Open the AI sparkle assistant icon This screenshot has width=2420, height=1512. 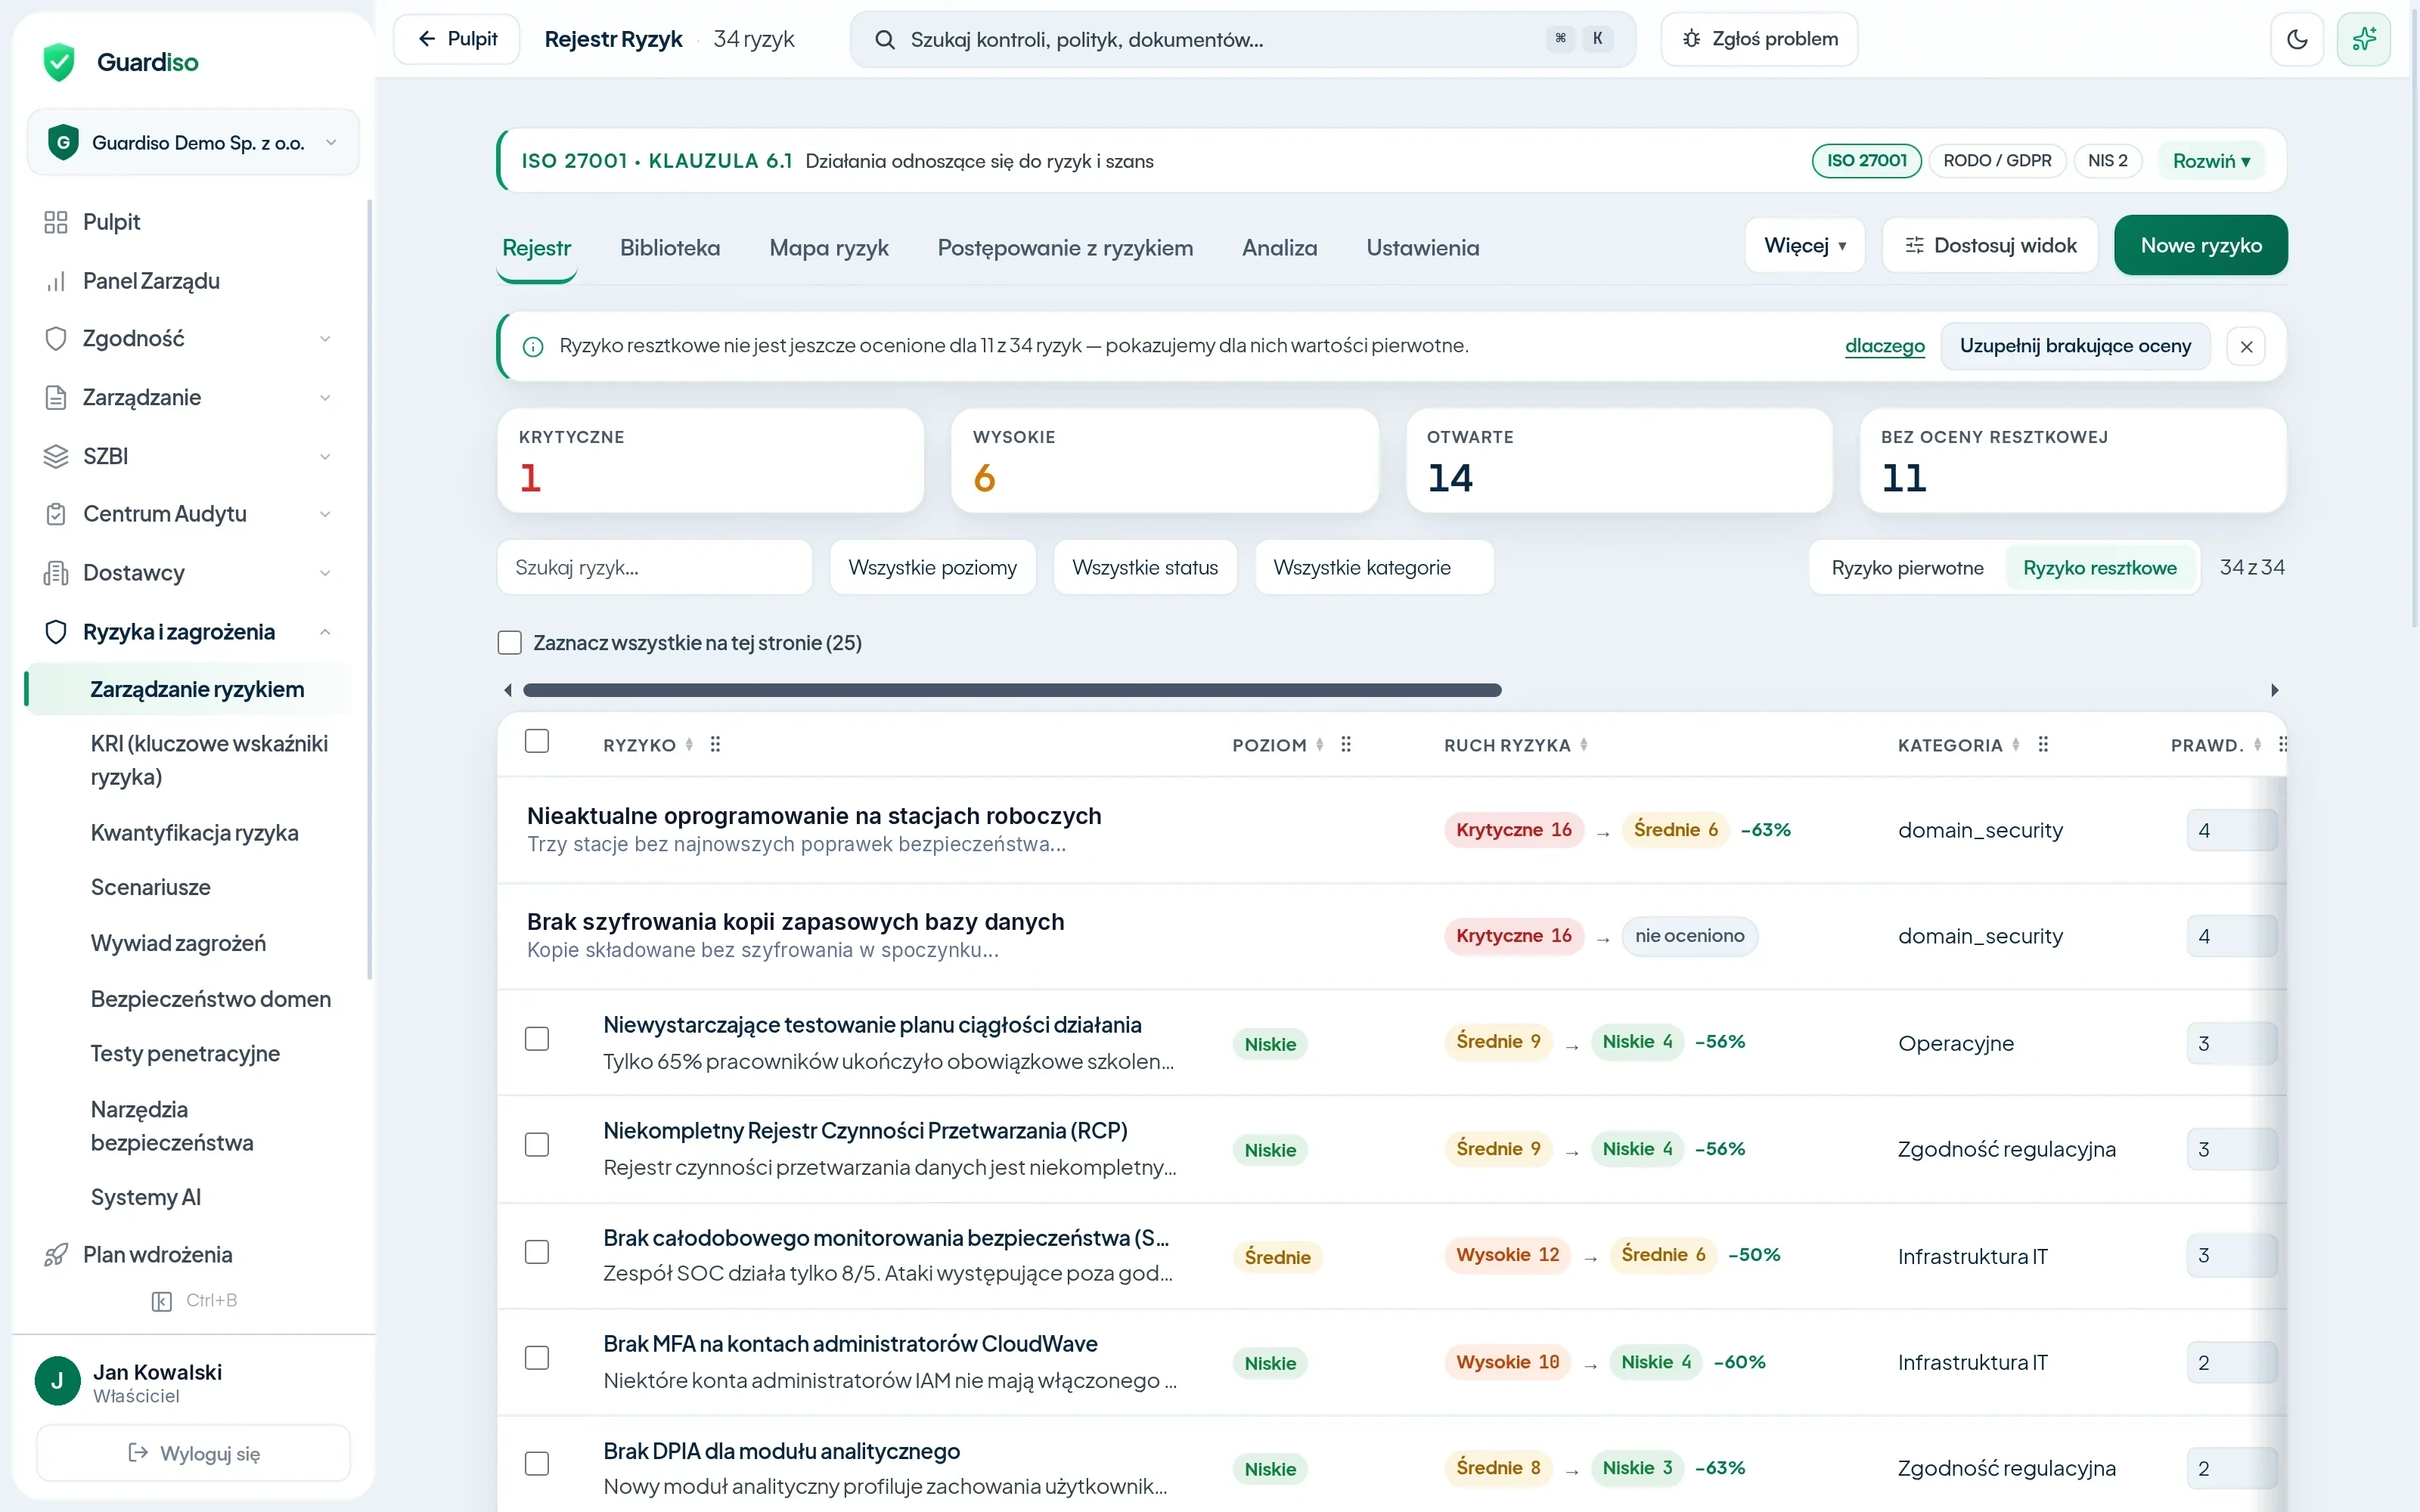(x=2364, y=39)
